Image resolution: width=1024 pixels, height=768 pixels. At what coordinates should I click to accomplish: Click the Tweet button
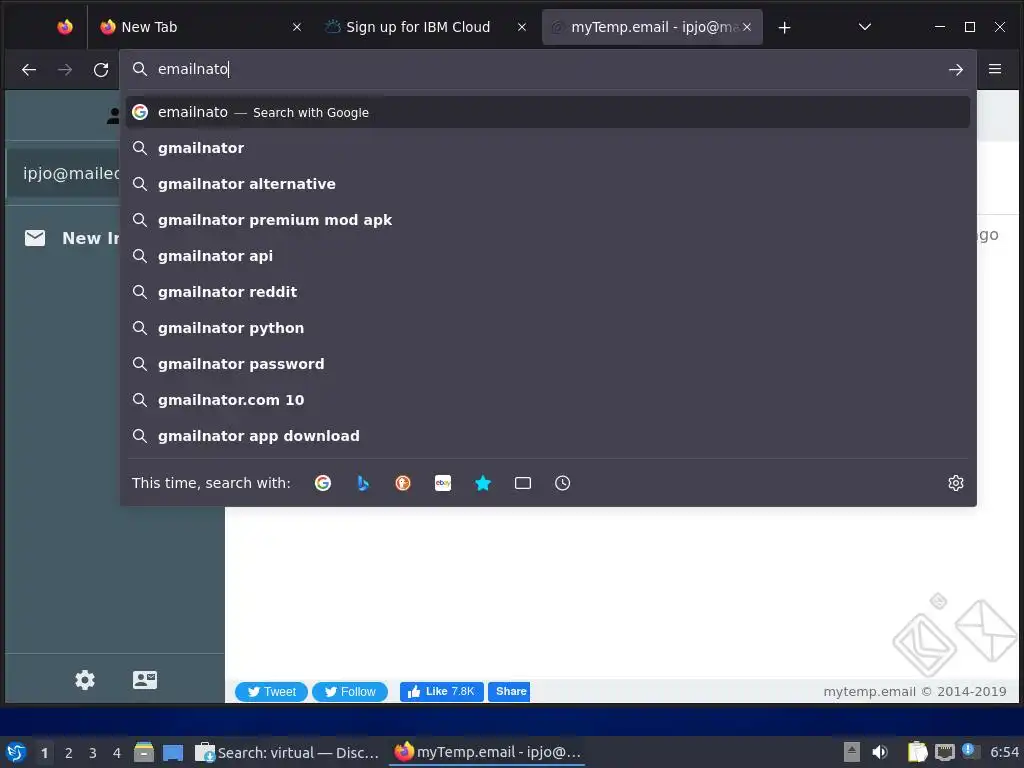click(271, 692)
